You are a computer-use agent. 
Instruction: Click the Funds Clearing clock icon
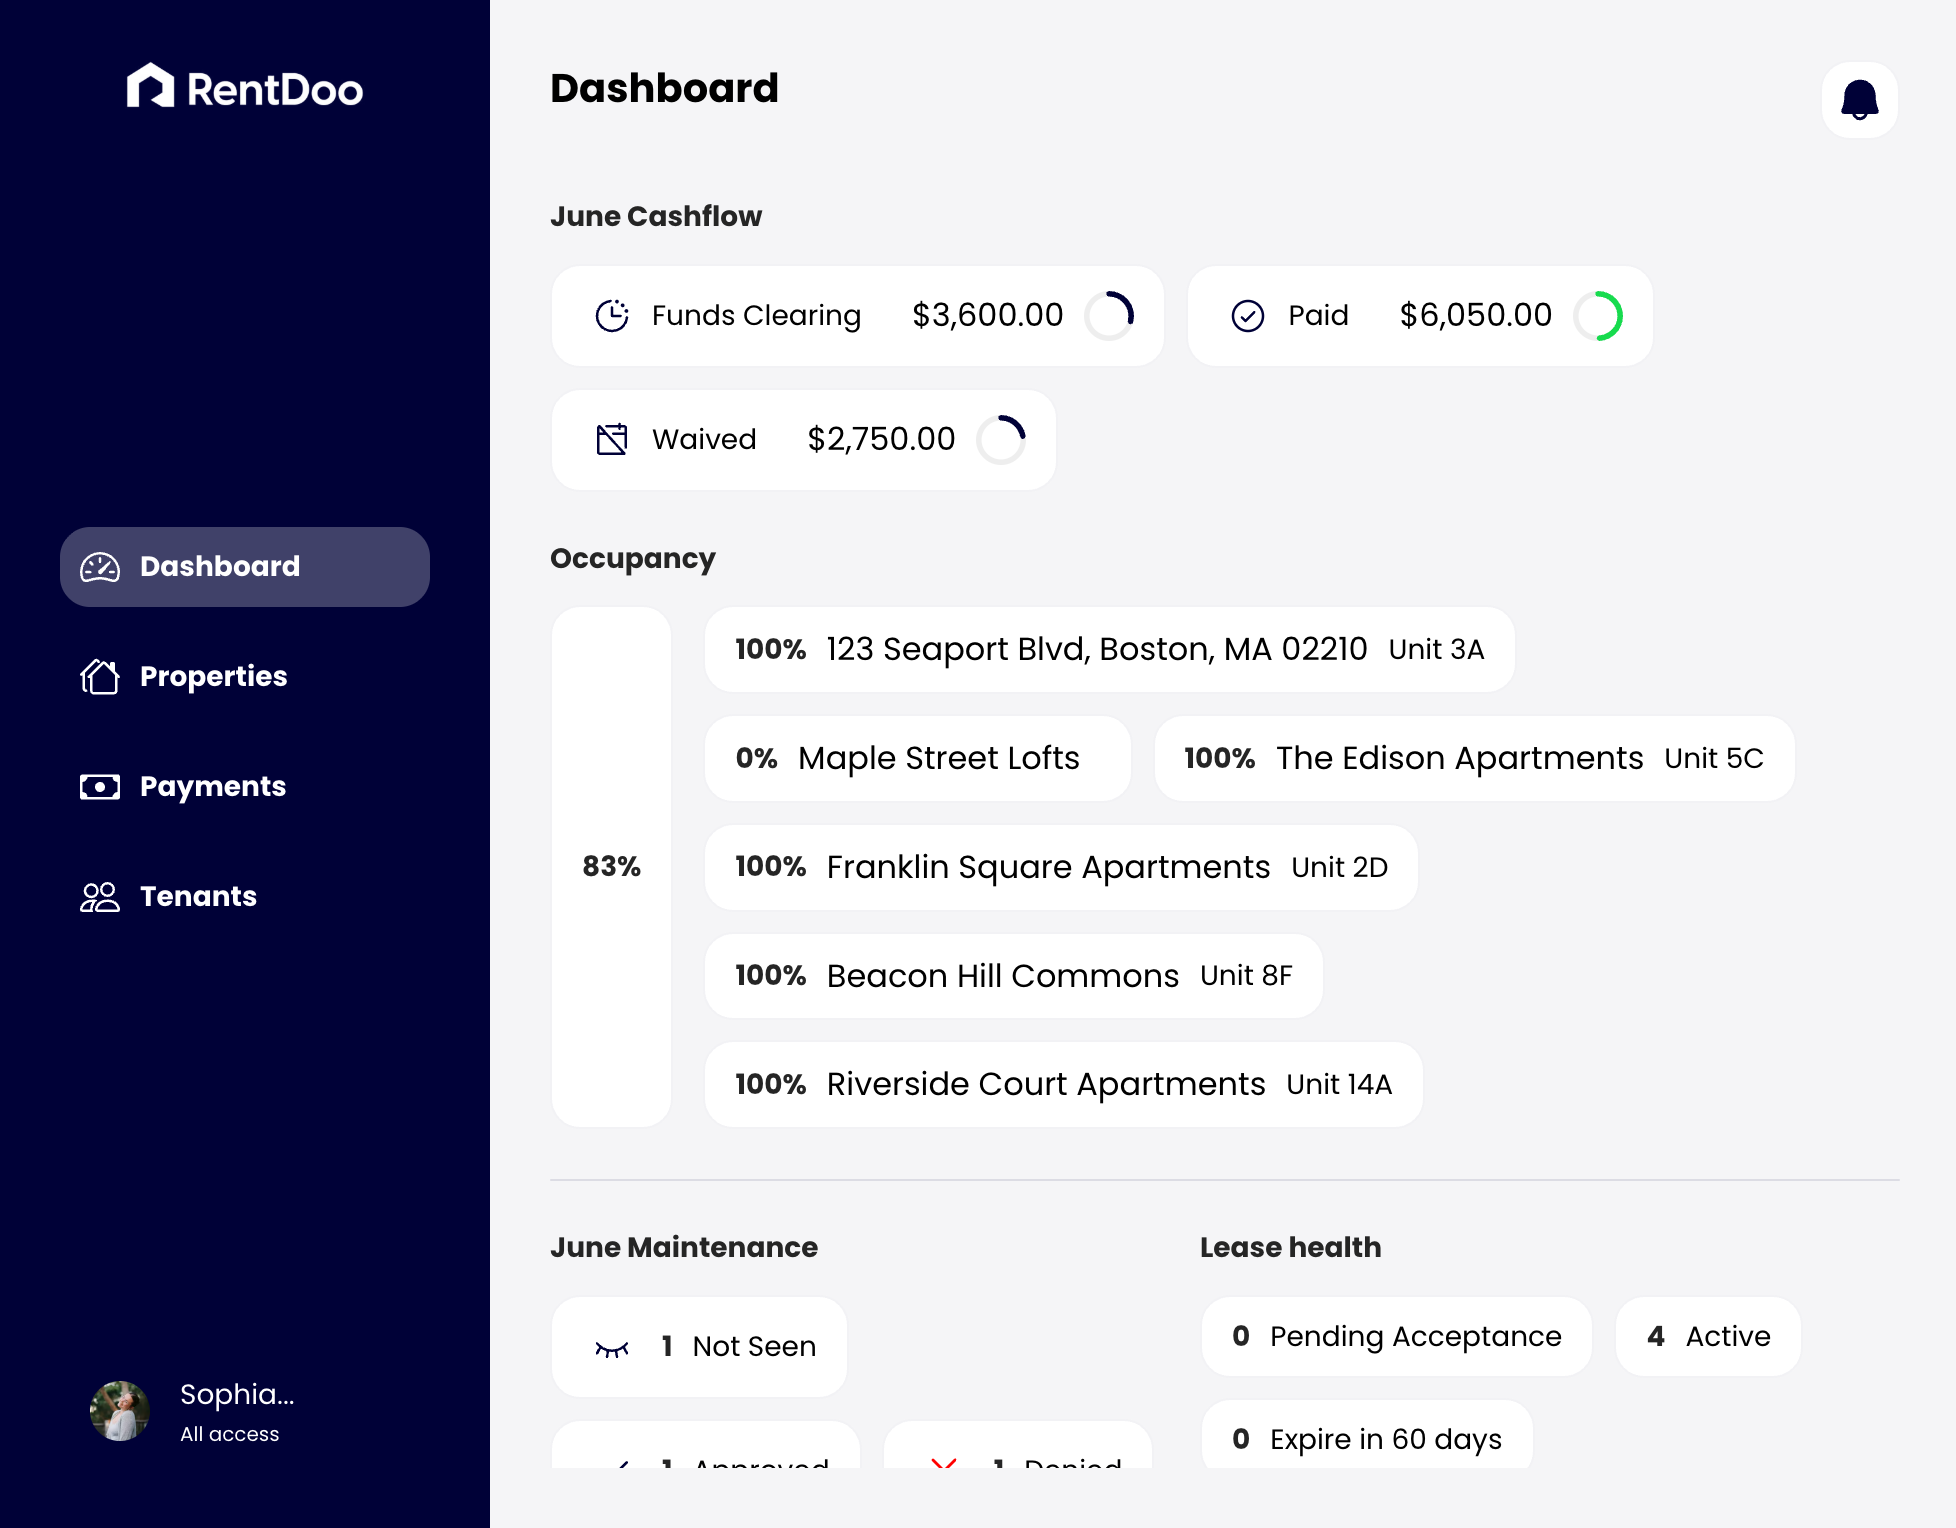tap(612, 316)
